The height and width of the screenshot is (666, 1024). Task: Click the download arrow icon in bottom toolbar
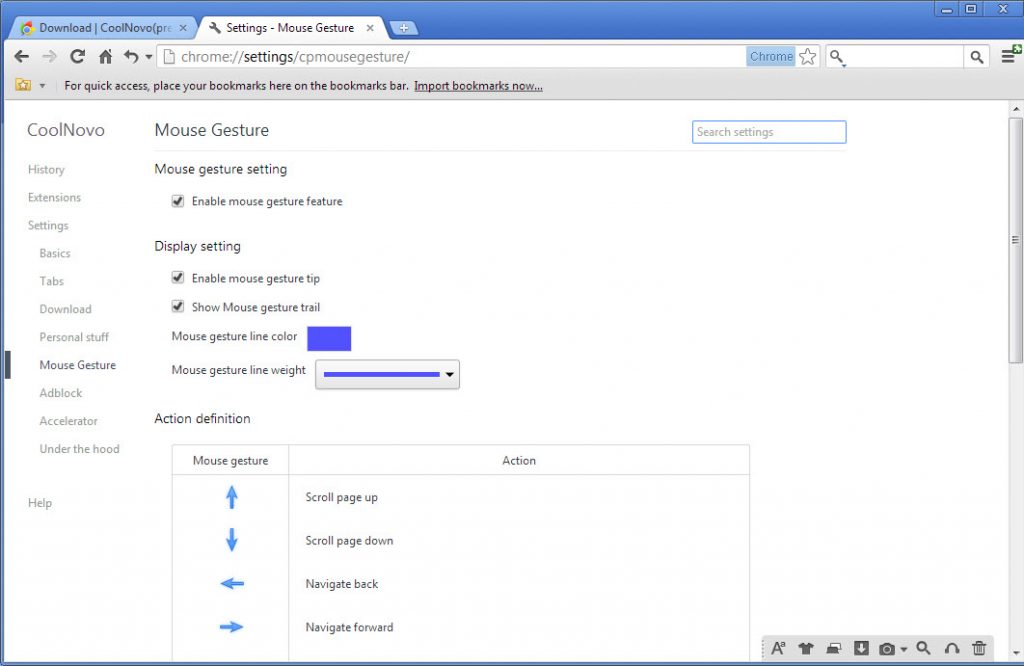(861, 648)
